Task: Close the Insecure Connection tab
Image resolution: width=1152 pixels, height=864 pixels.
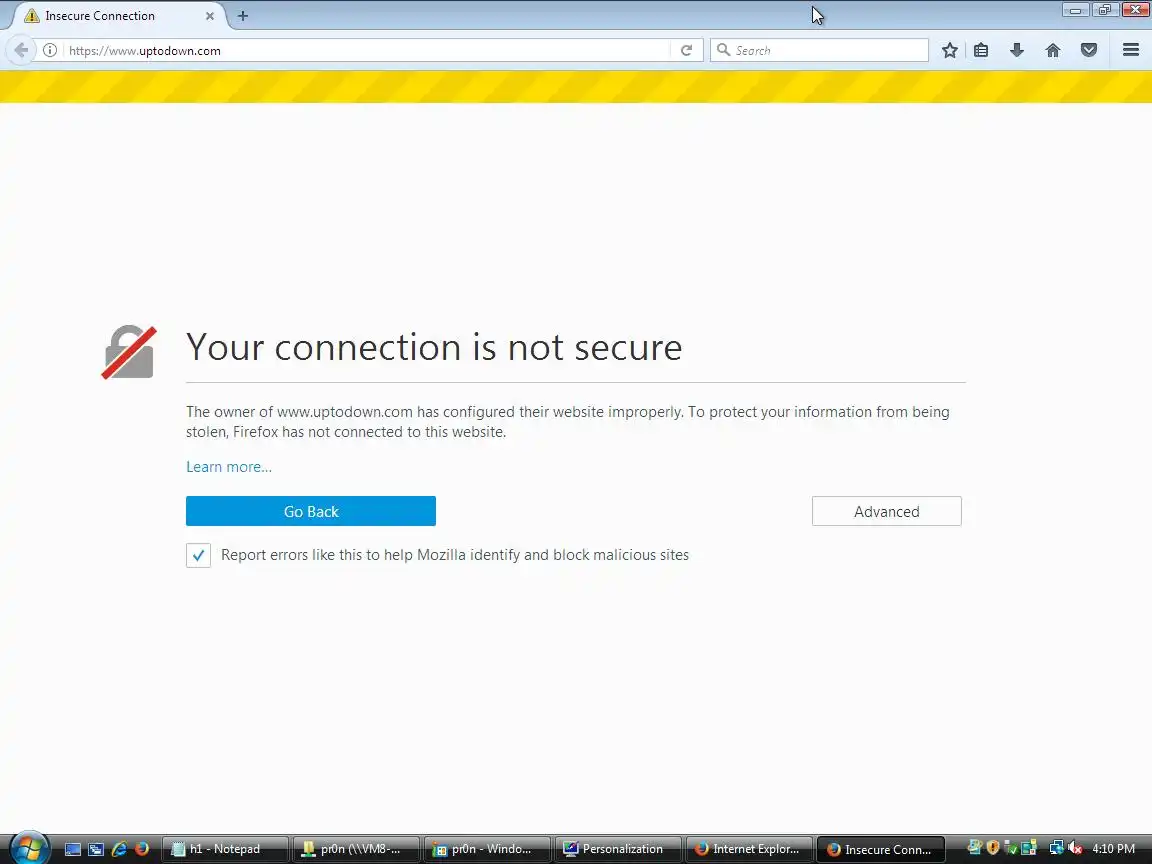Action: pyautogui.click(x=209, y=15)
